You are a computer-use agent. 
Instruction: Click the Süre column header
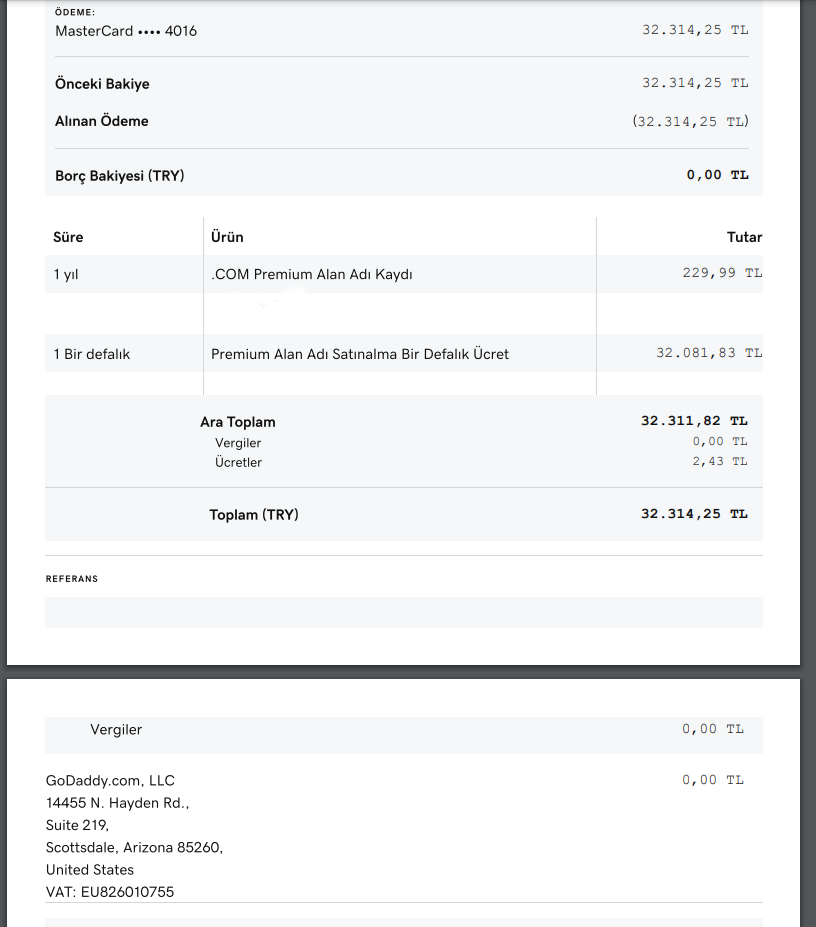pyautogui.click(x=68, y=237)
